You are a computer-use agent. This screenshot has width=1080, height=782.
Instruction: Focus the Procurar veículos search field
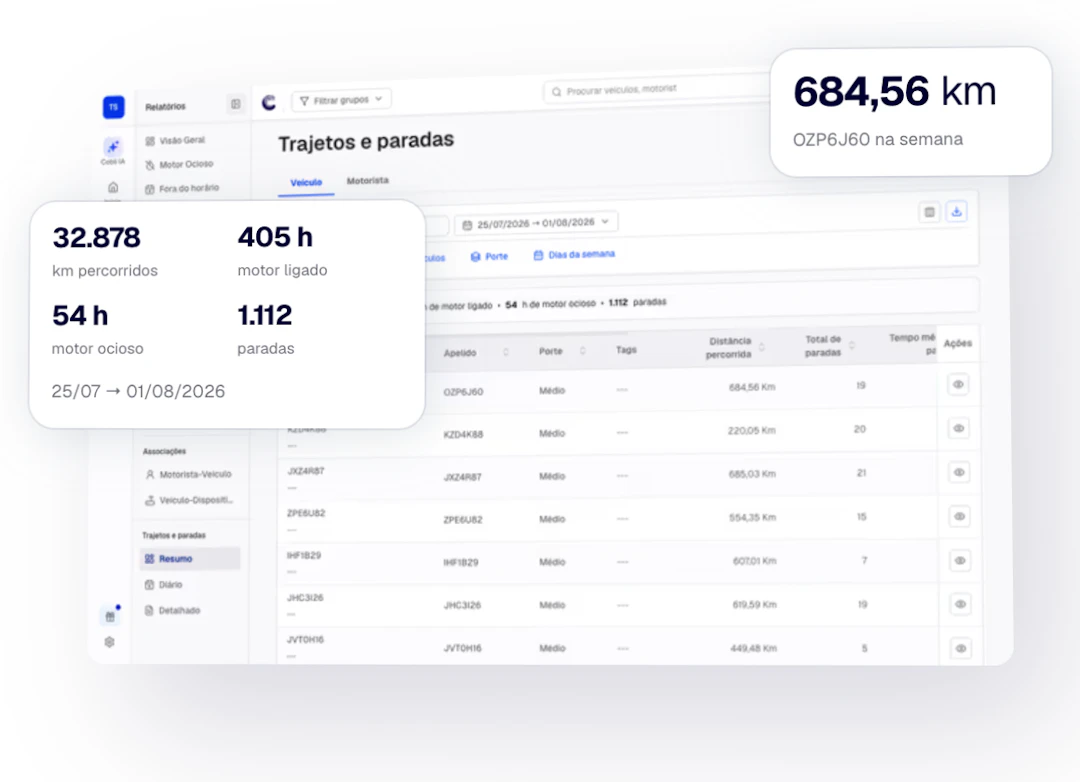tap(654, 90)
